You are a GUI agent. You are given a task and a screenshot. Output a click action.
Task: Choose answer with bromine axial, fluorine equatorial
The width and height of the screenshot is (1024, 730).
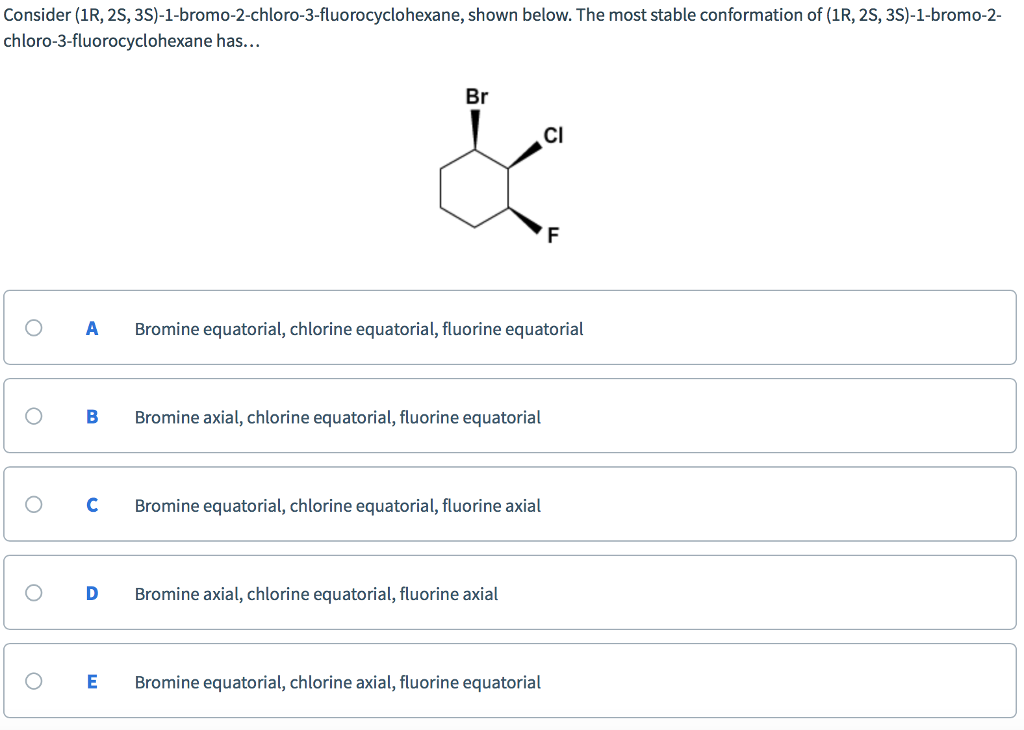[x=338, y=417]
